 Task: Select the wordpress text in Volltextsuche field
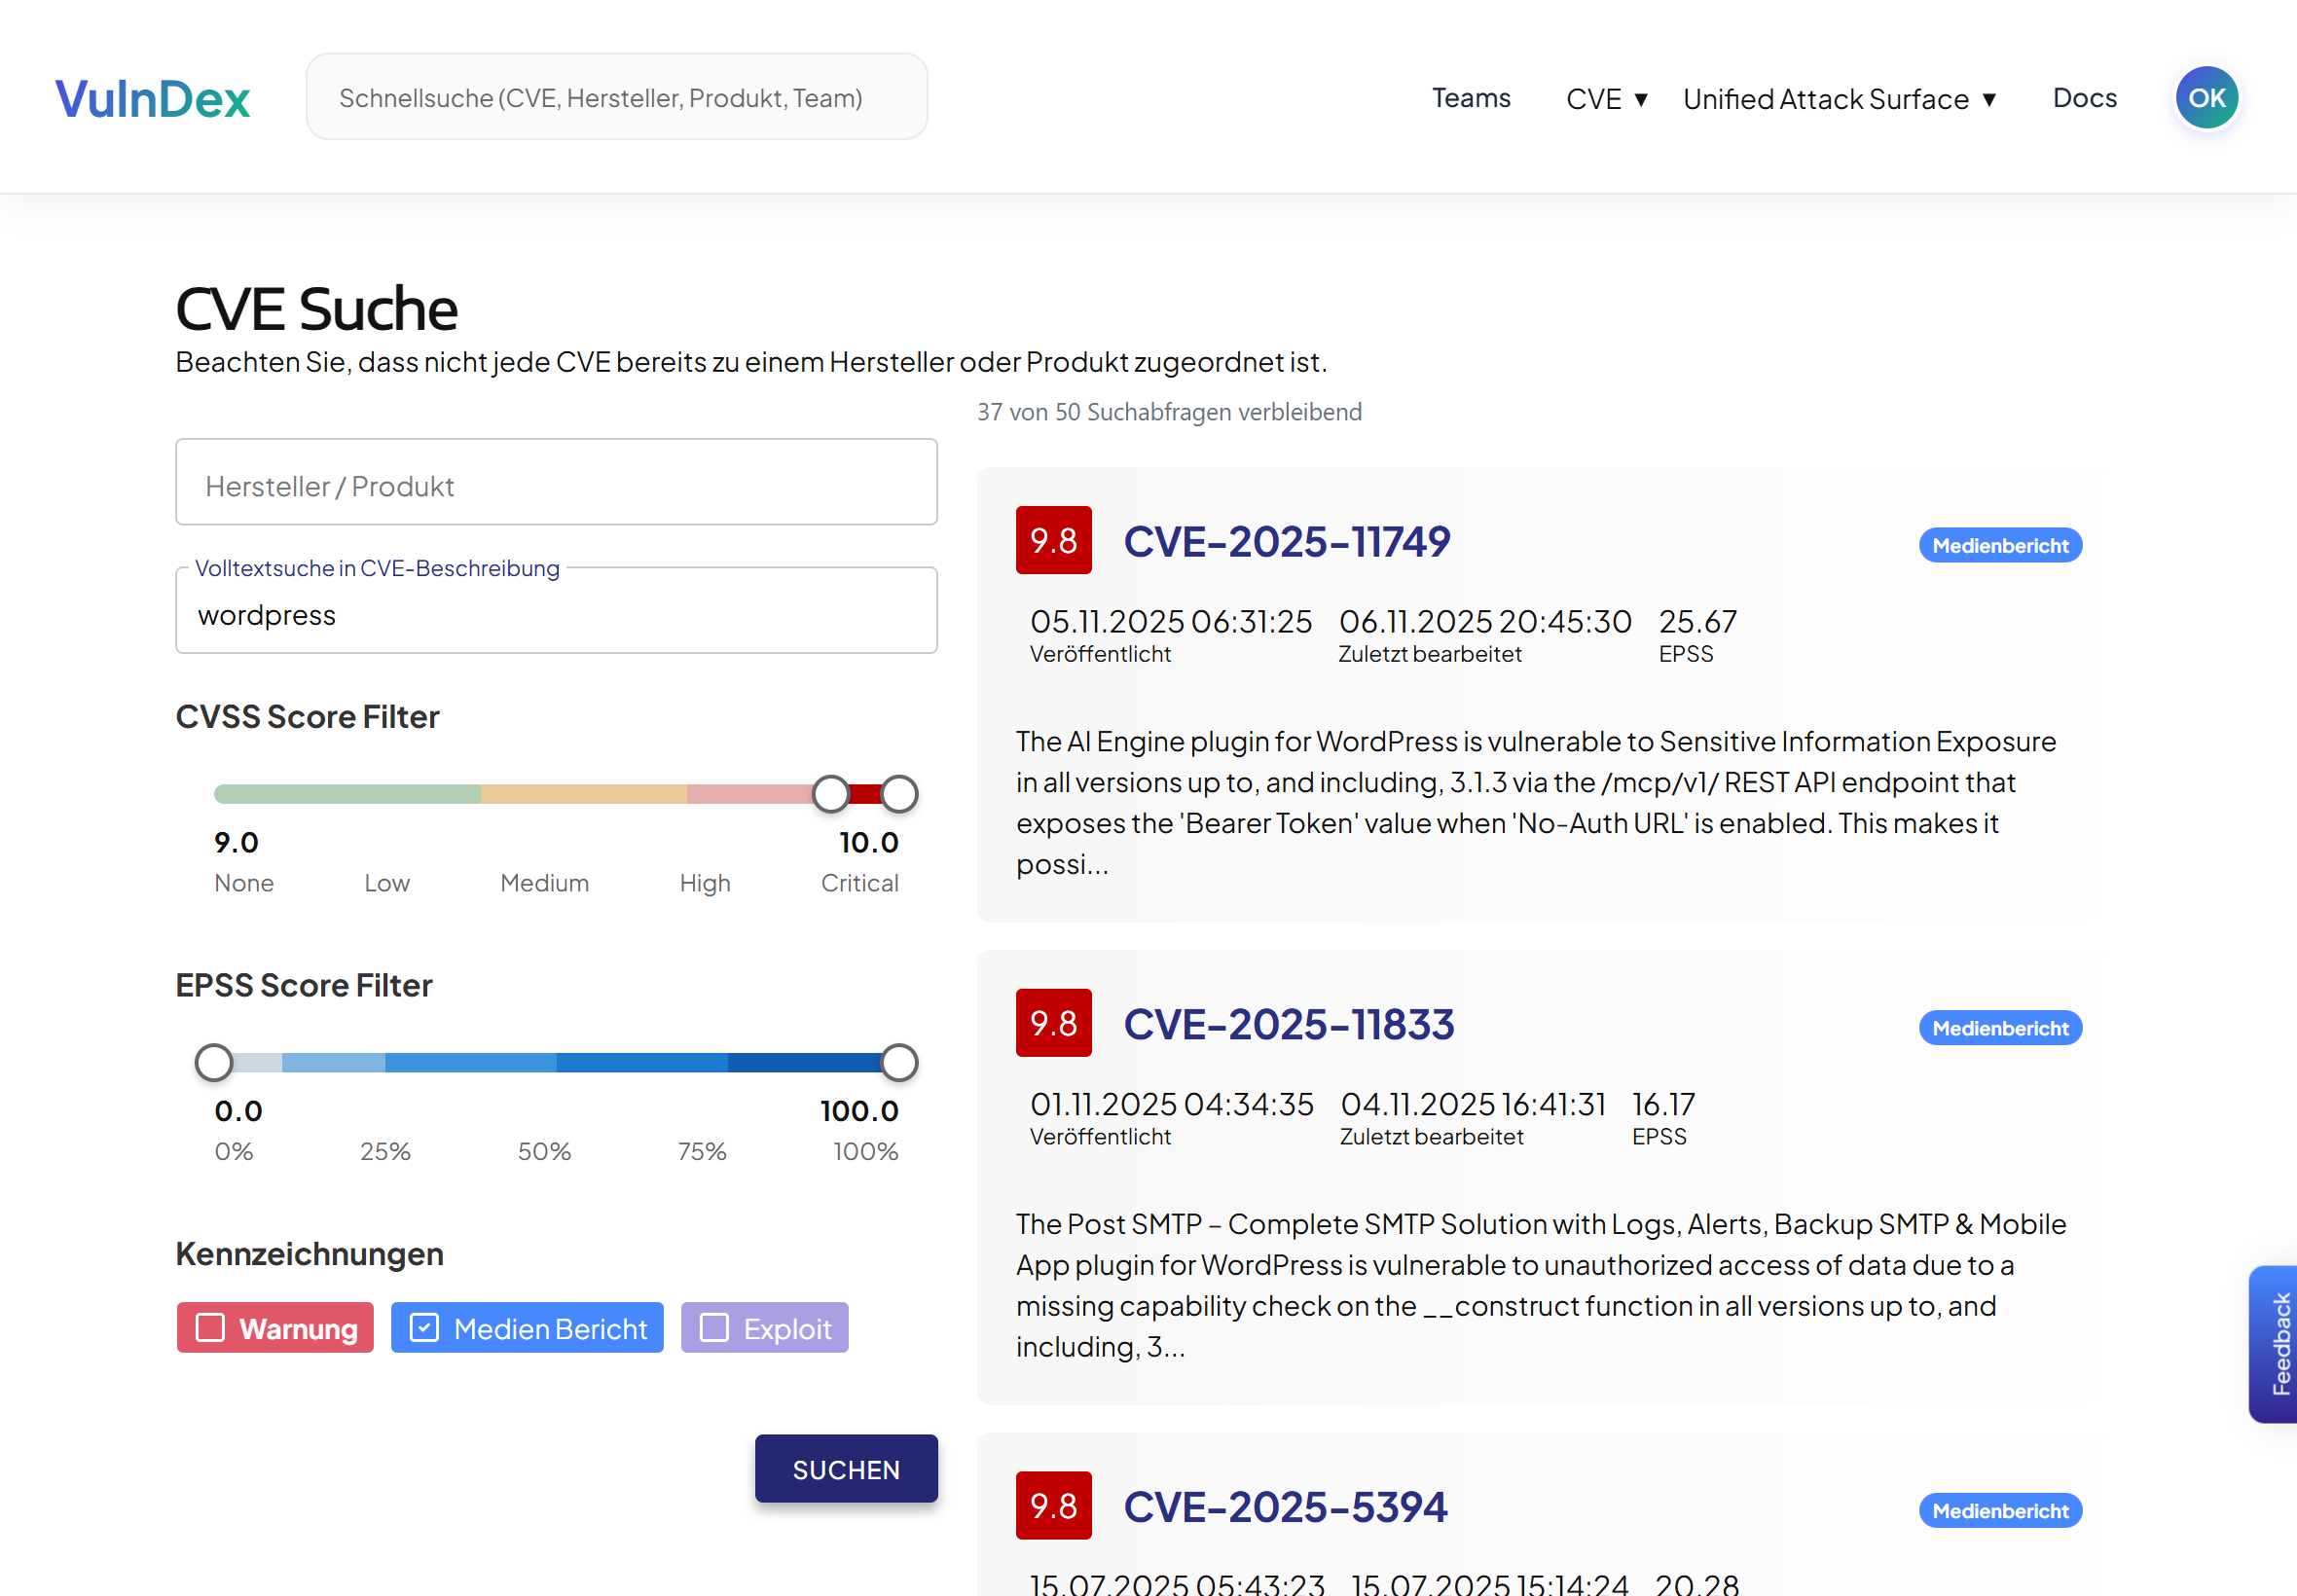pyautogui.click(x=266, y=614)
